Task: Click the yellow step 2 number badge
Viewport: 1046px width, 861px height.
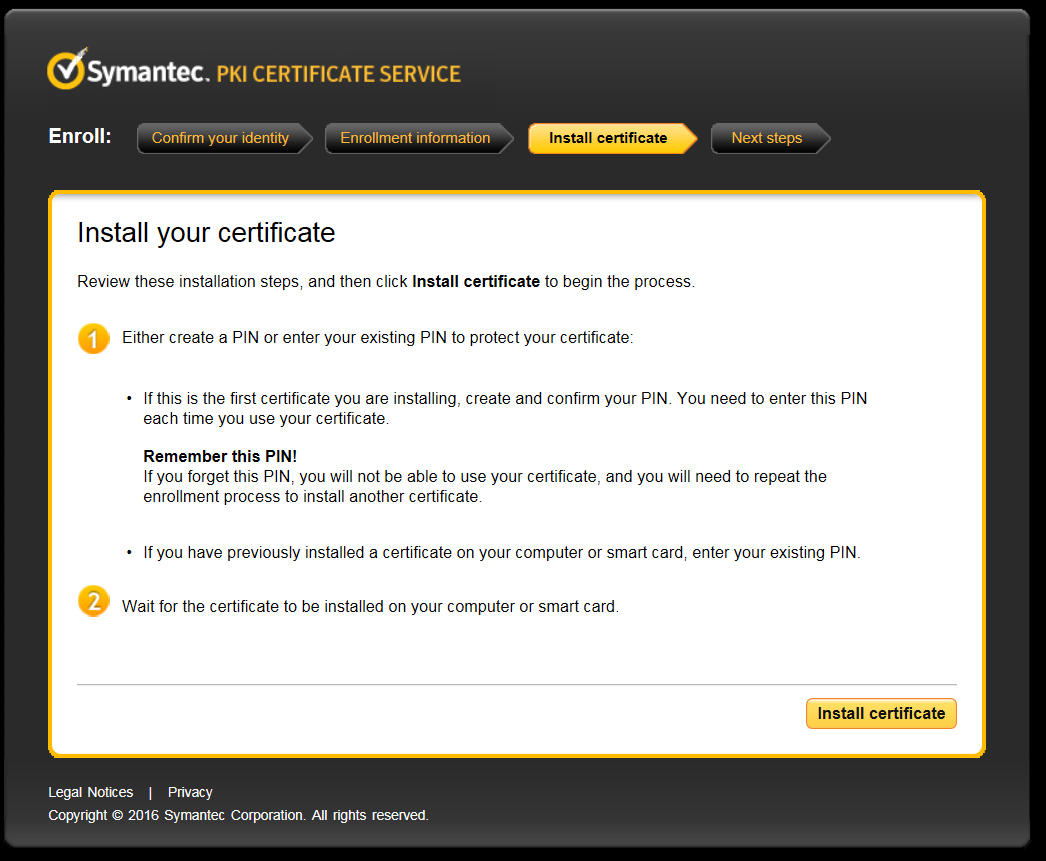Action: 93,602
